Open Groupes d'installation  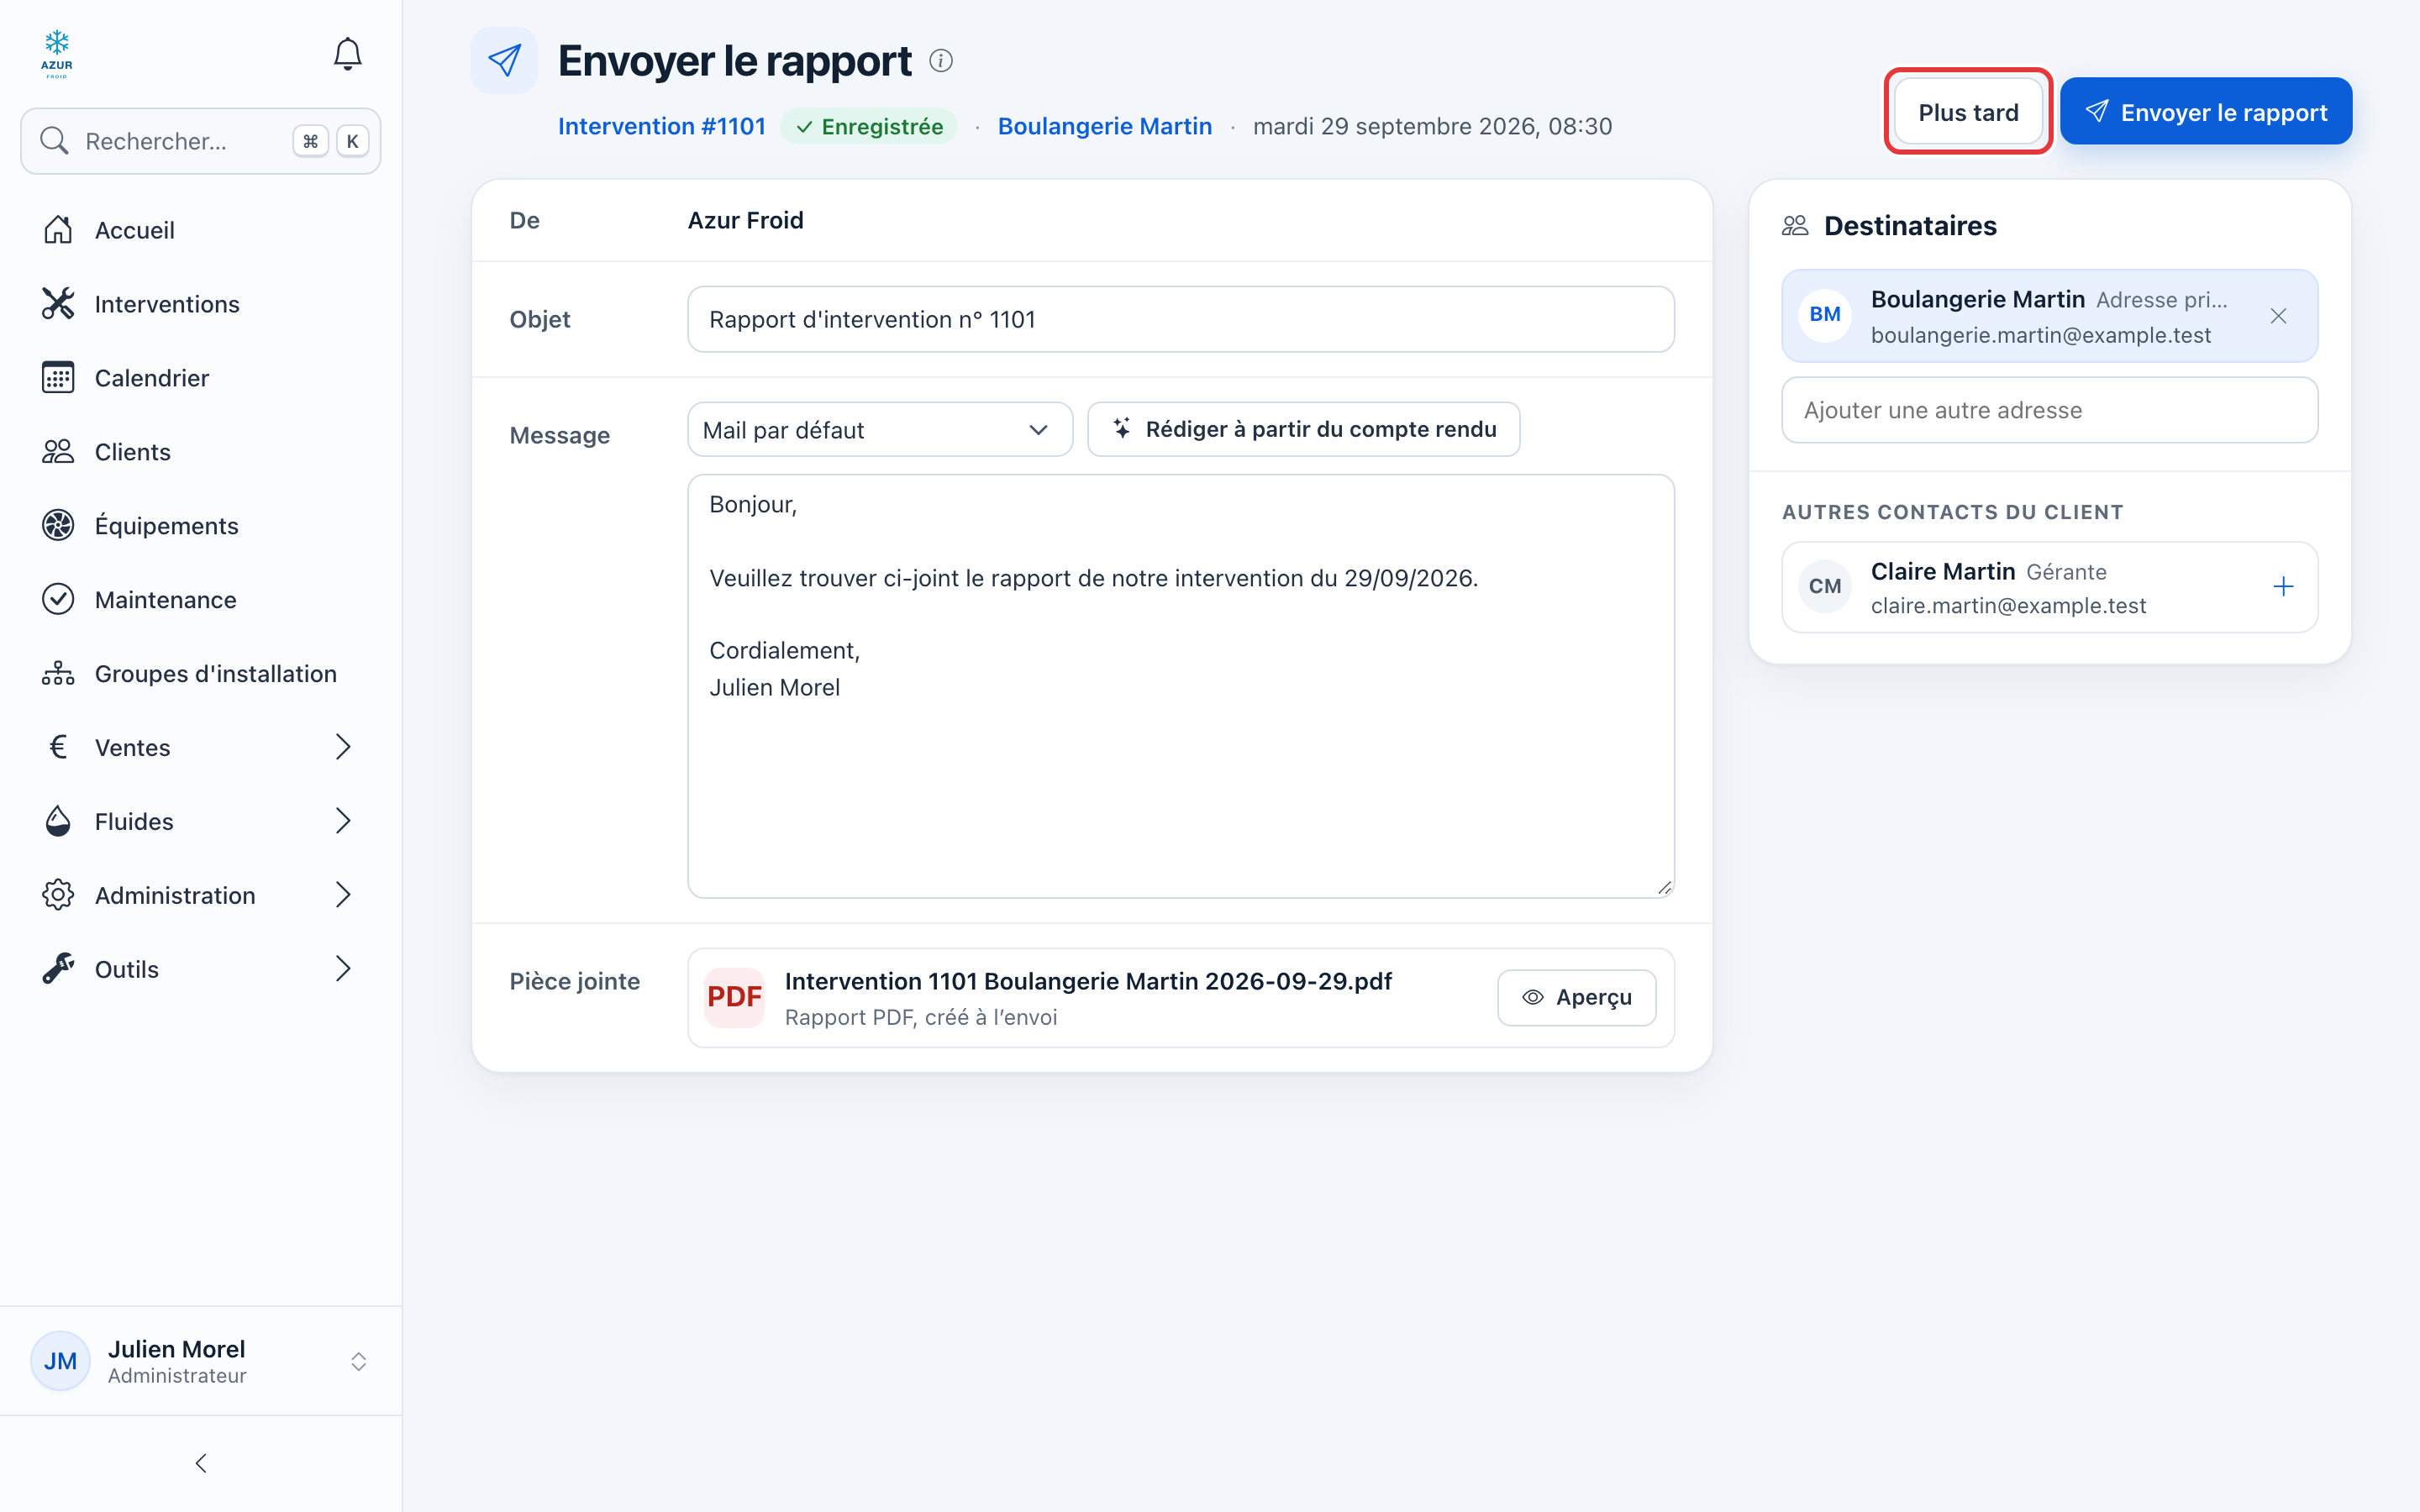click(x=201, y=674)
